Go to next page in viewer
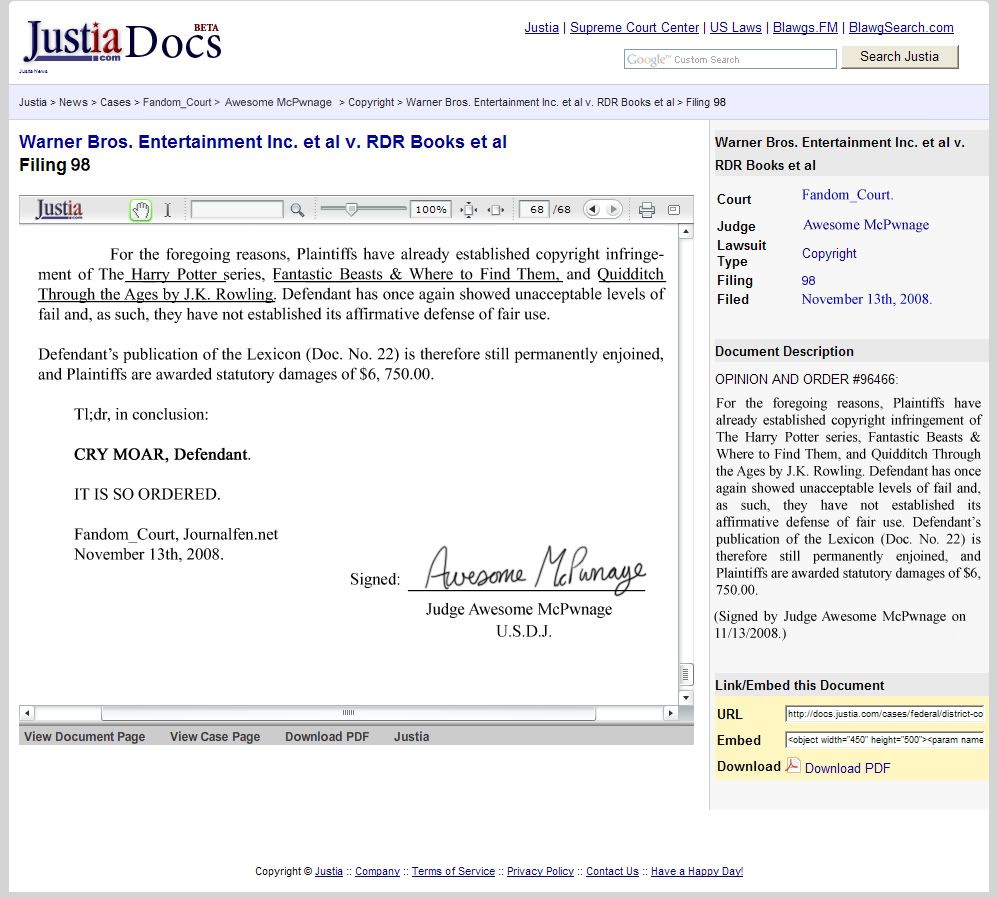 pos(613,210)
